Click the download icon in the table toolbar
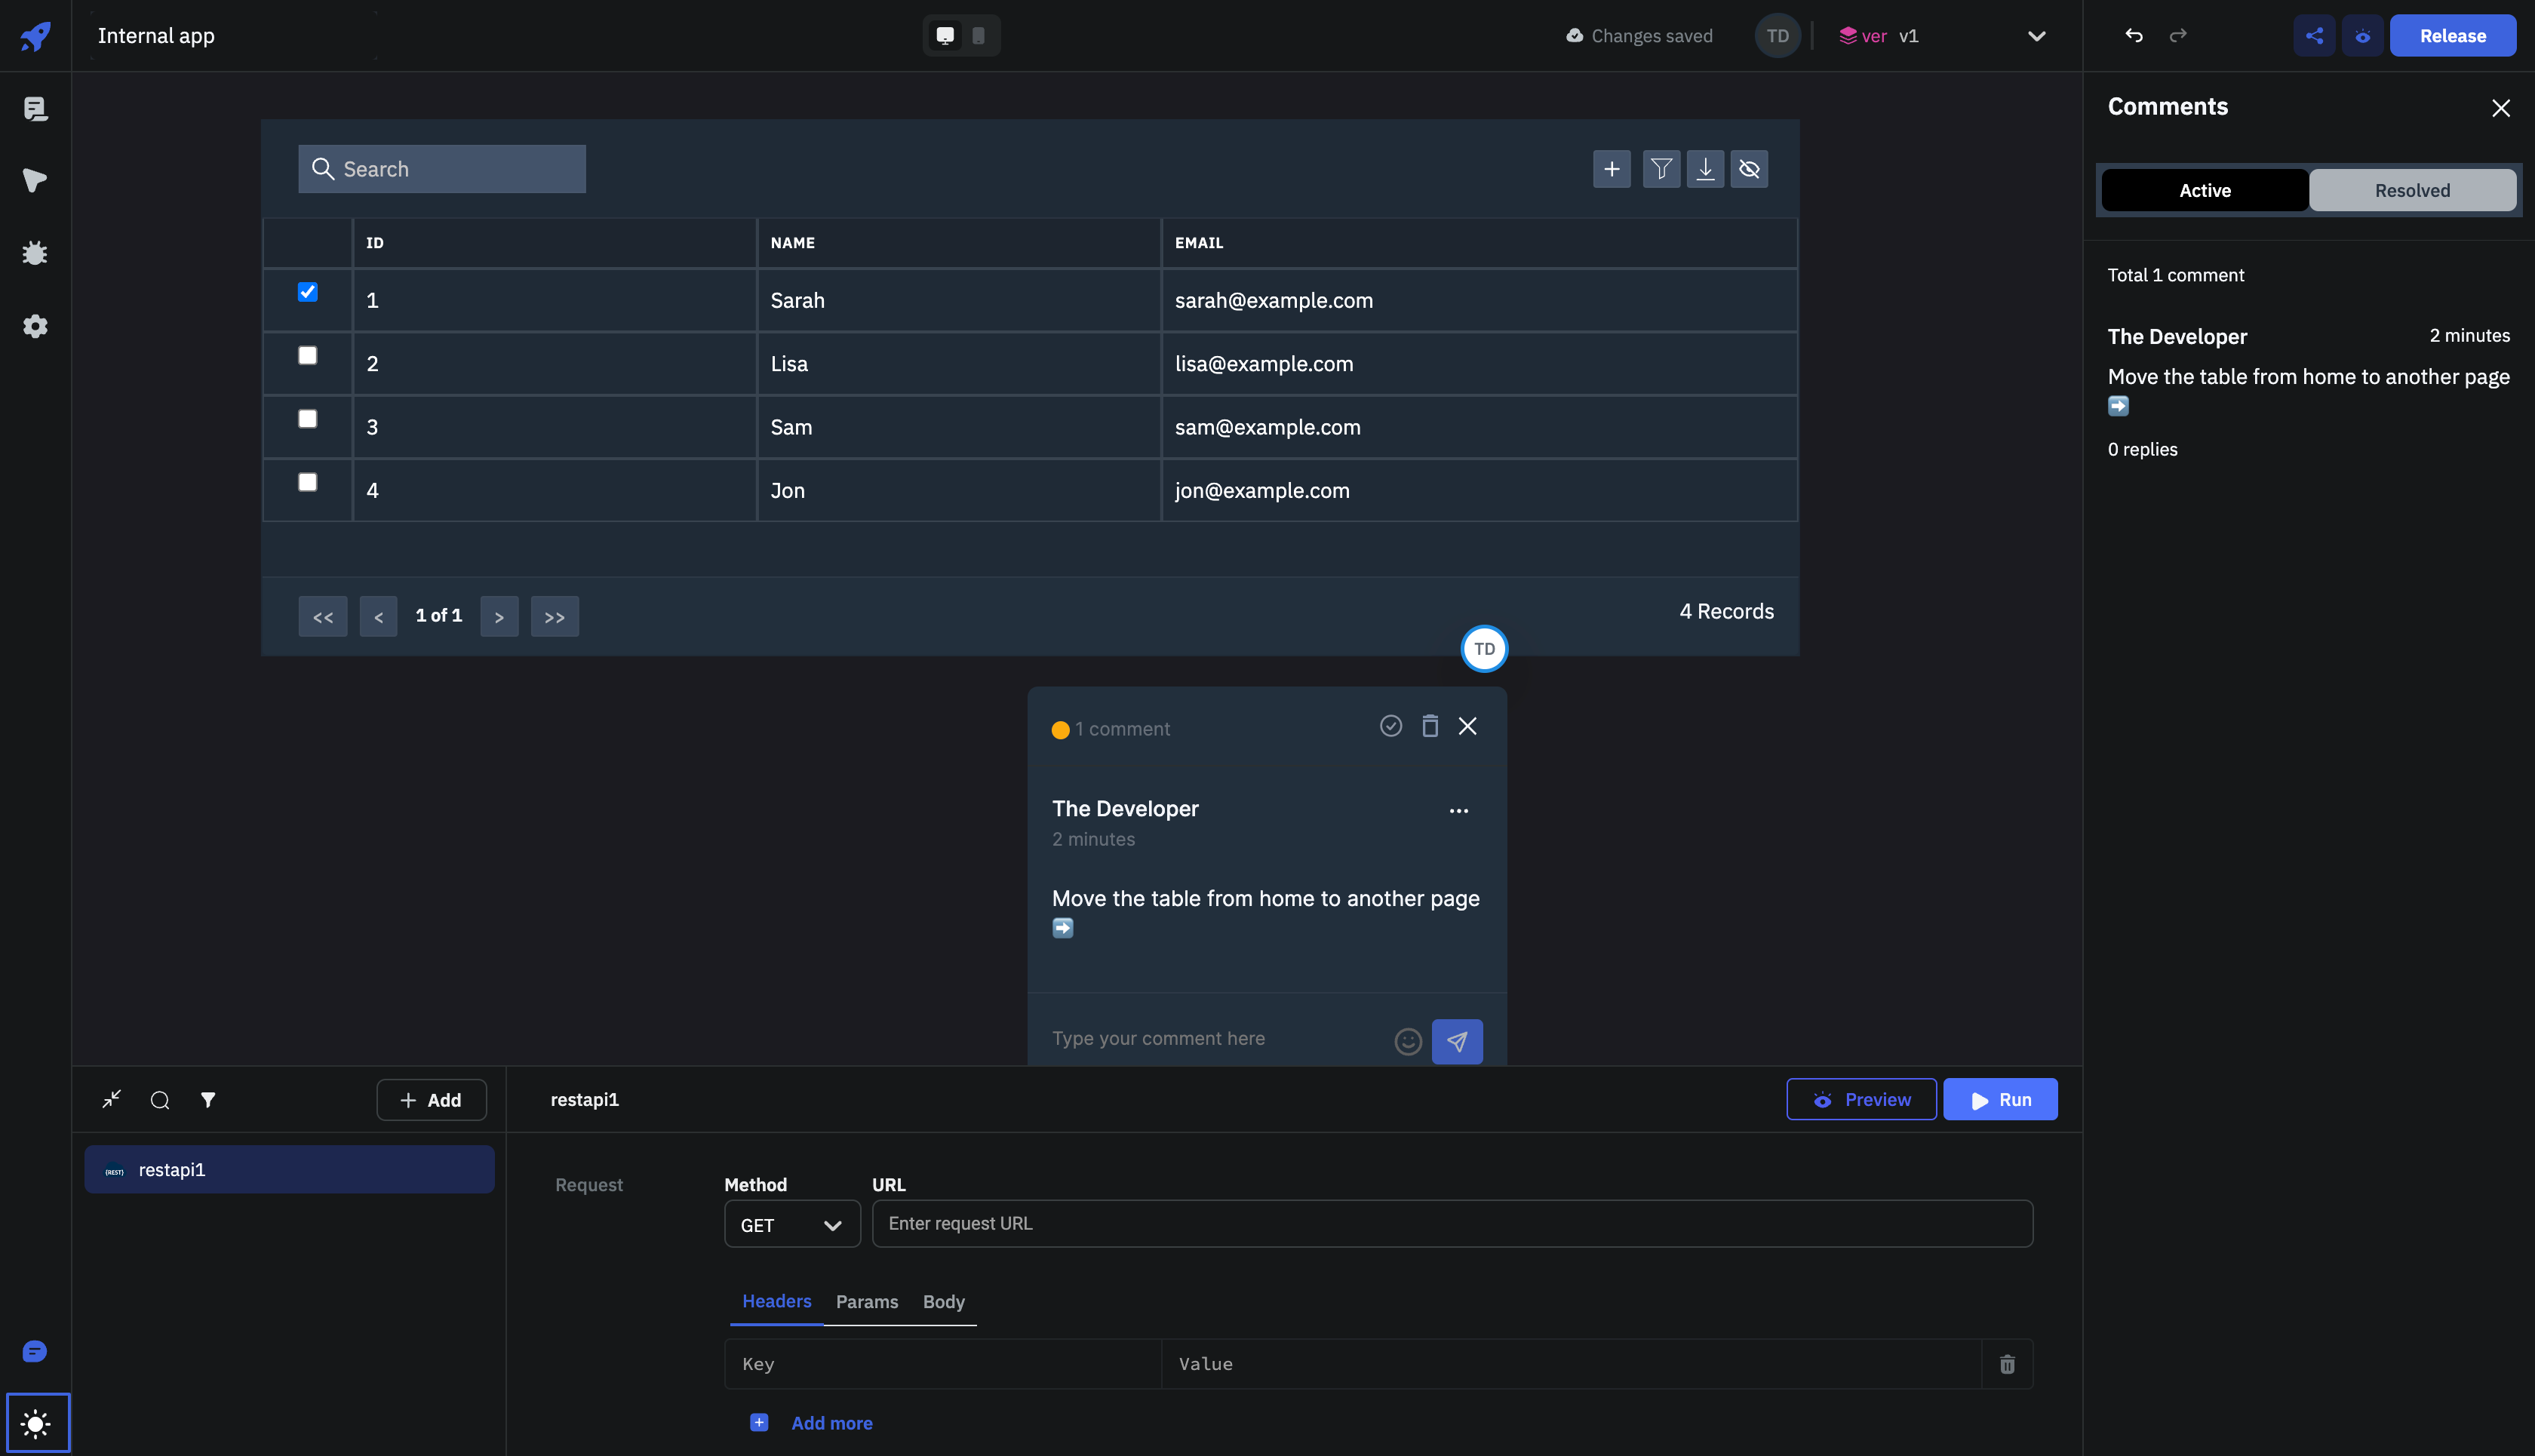 (1704, 169)
